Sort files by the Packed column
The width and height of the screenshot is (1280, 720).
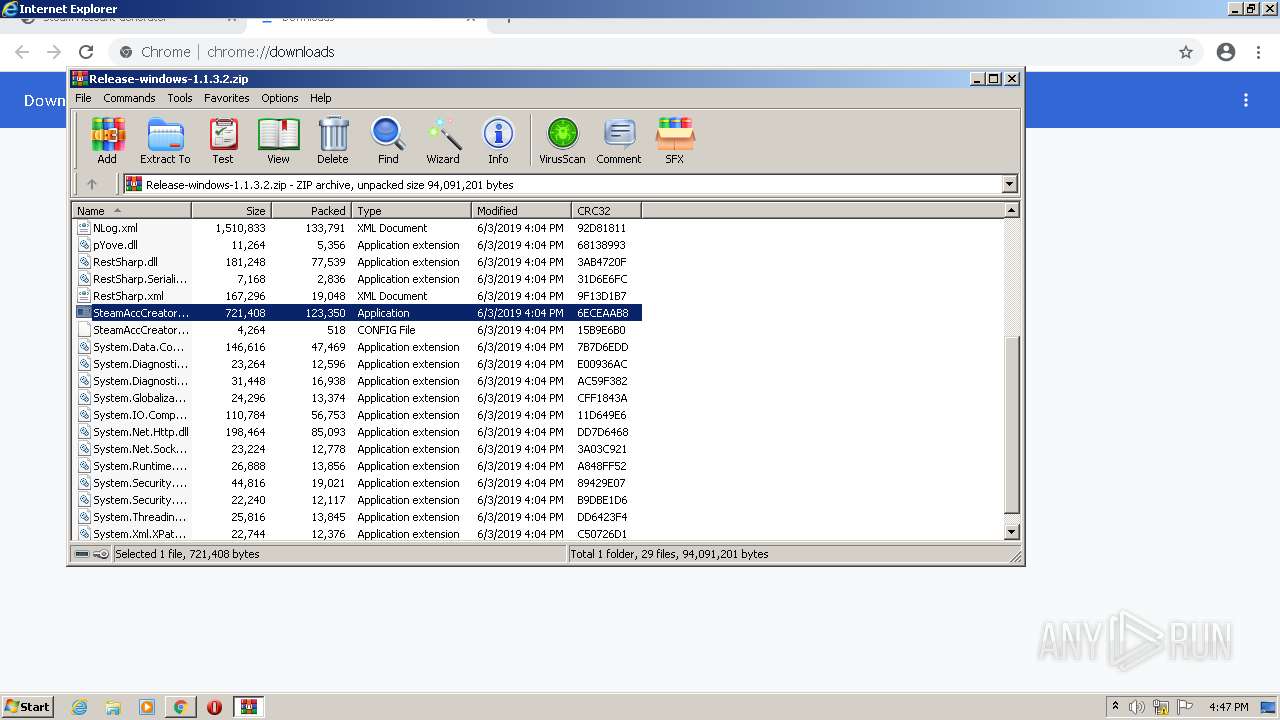click(311, 211)
